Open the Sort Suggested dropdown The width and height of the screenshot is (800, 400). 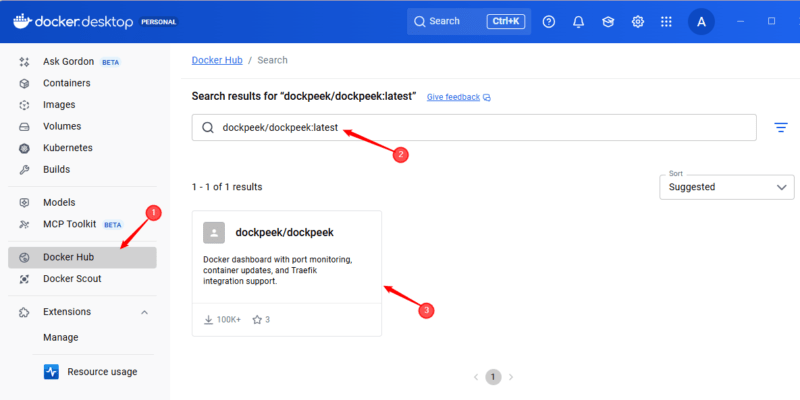coord(727,187)
